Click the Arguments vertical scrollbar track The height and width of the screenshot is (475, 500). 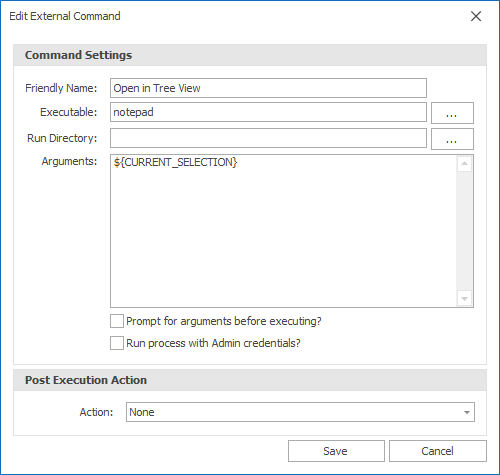tap(464, 231)
